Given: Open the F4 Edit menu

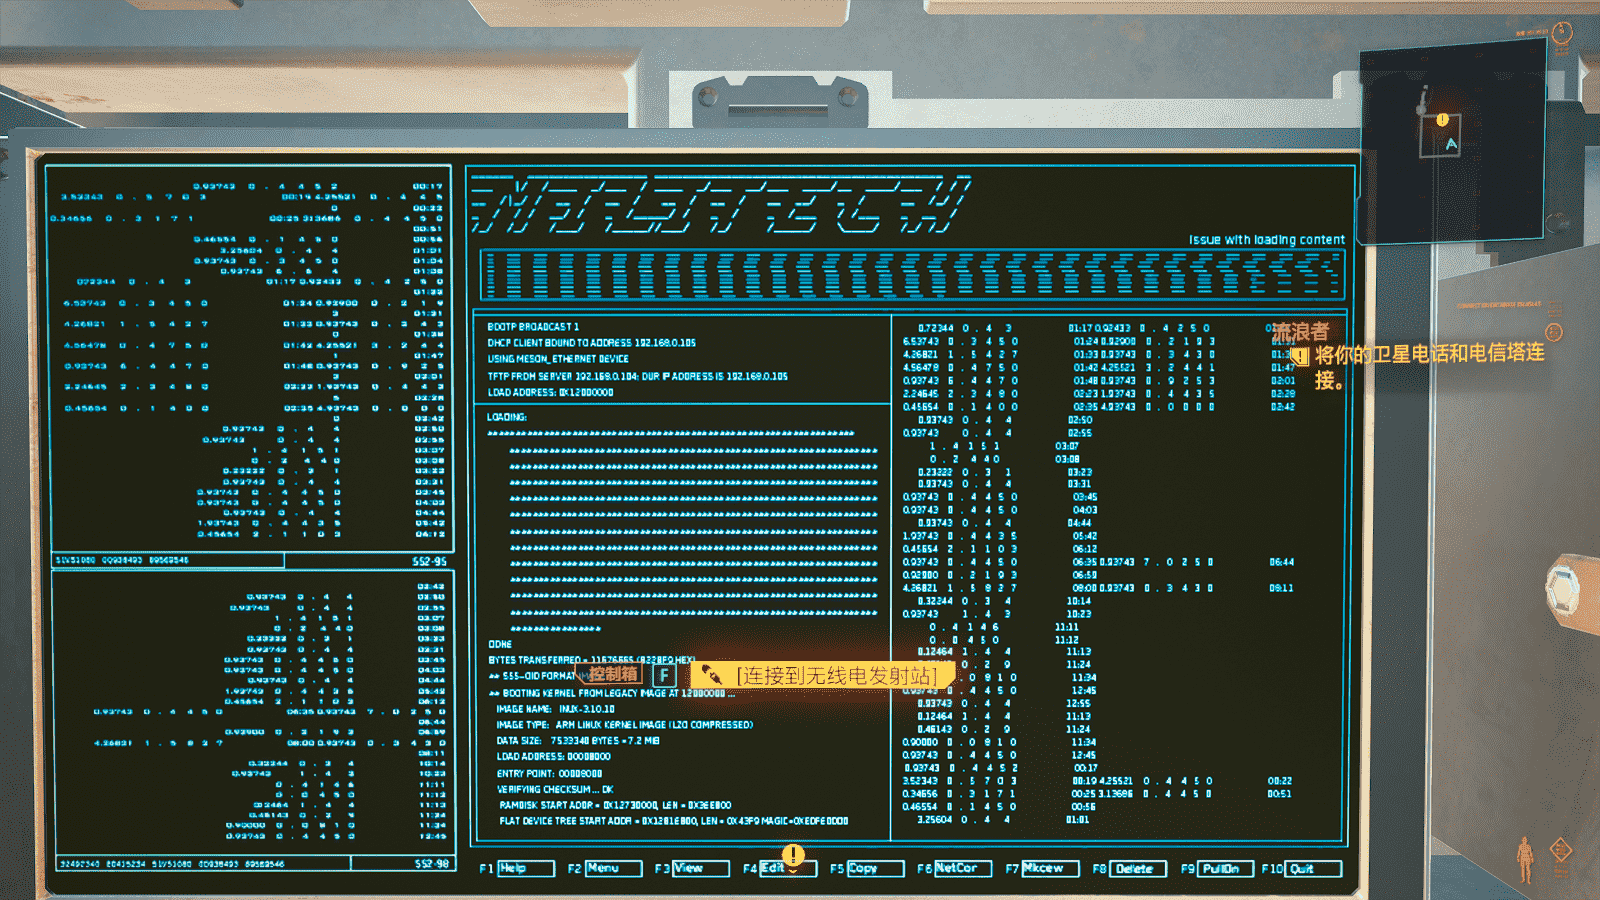Looking at the screenshot, I should click(788, 868).
